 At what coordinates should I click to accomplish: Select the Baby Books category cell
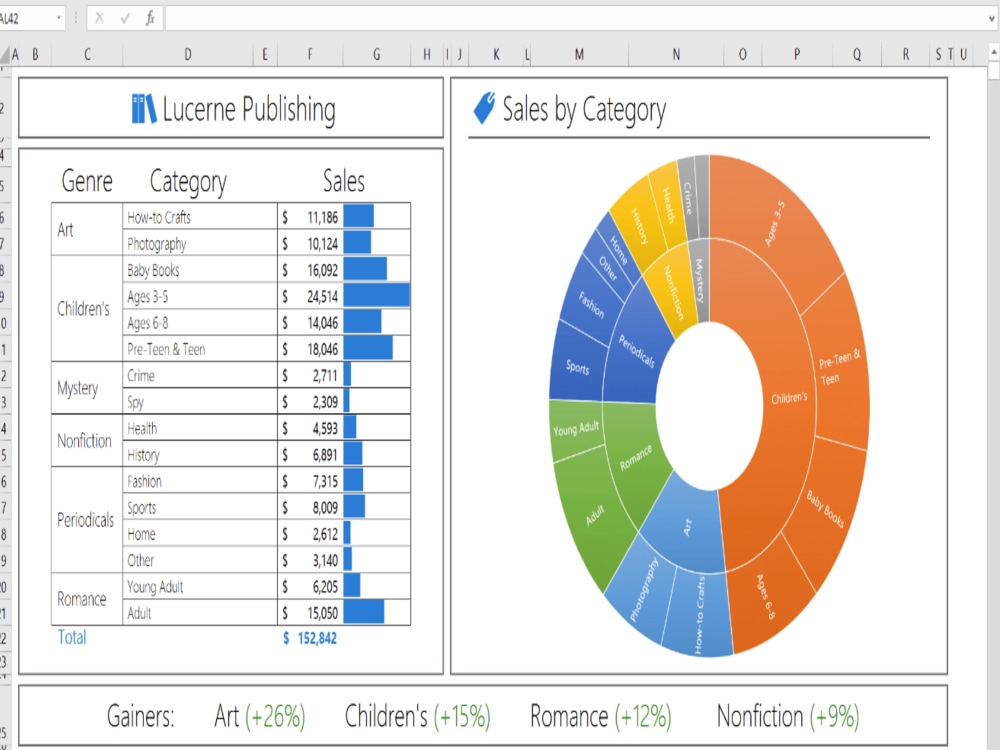[200, 270]
